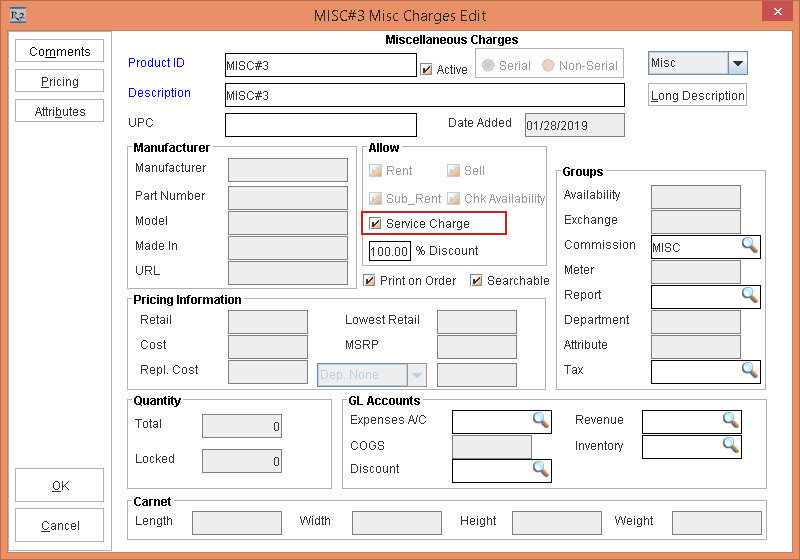Viewport: 800px width, 560px height.
Task: Open the Report group search lookup
Action: coord(749,295)
